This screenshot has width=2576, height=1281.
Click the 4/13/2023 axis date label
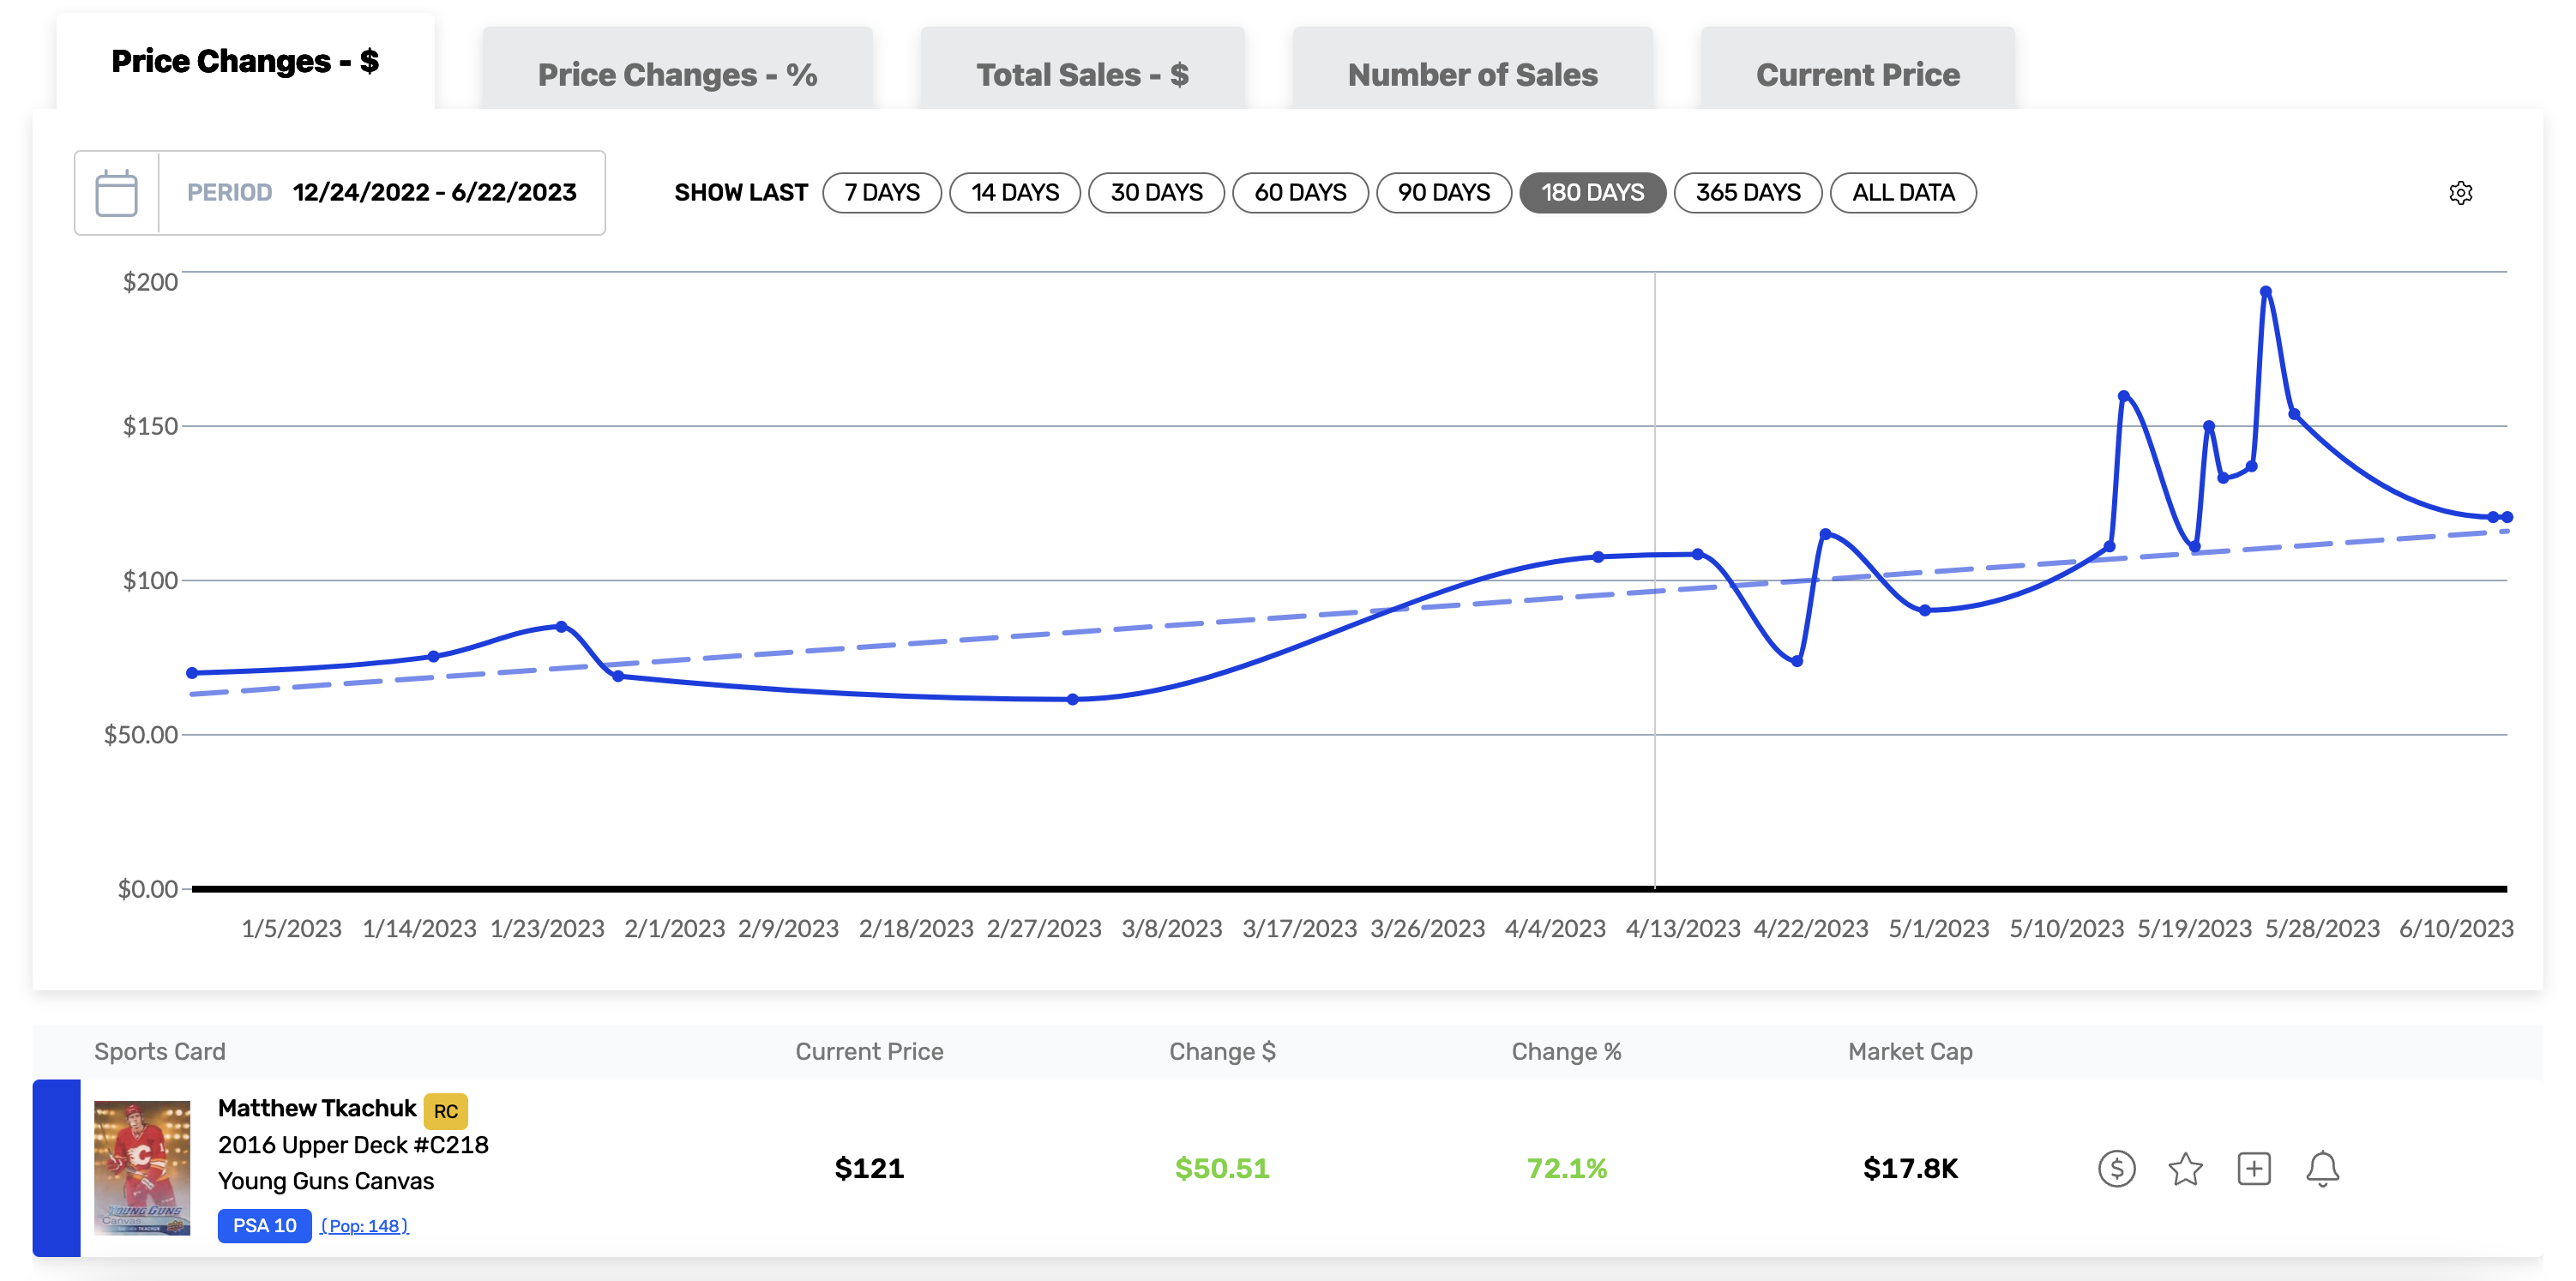coord(1682,928)
